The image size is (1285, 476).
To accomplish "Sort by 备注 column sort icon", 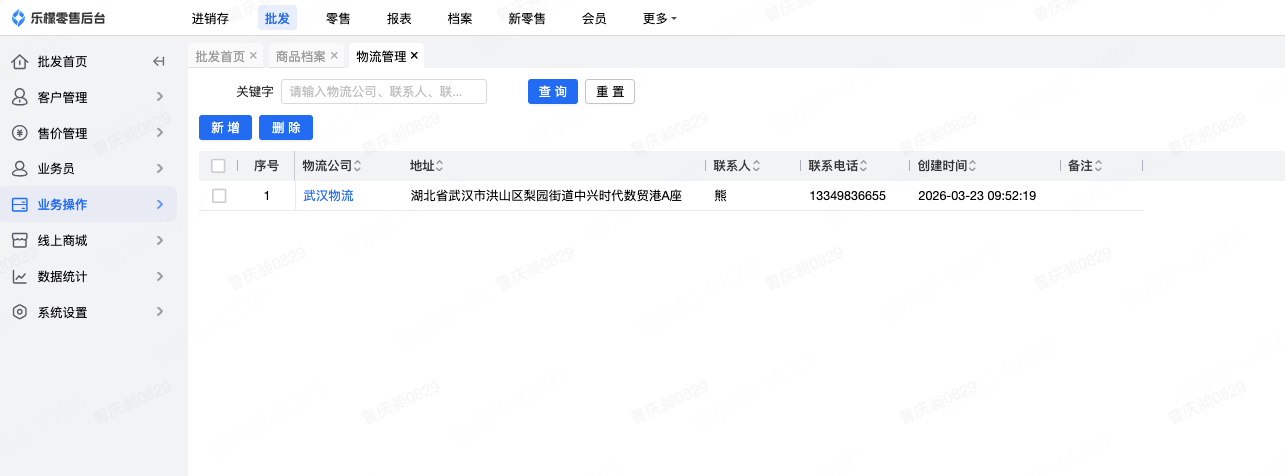I will [1098, 166].
